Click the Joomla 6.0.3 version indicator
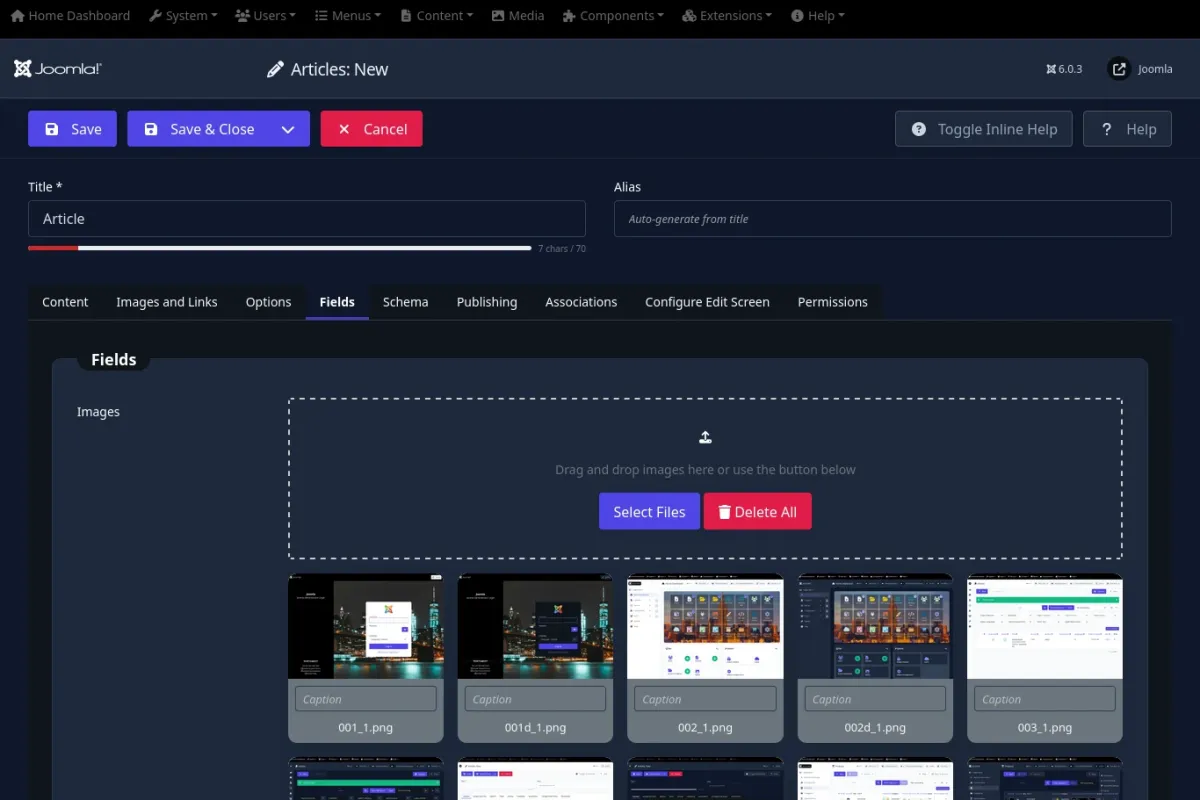1200x800 pixels. (x=1064, y=69)
